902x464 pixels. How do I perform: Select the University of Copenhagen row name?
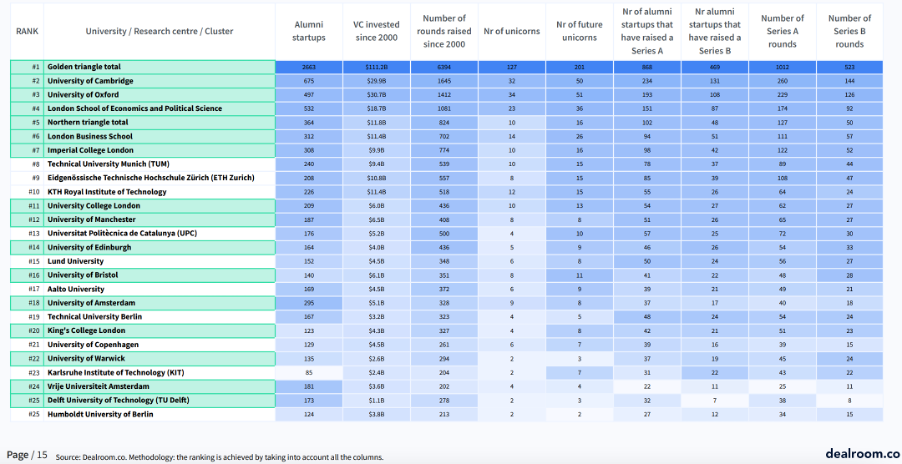[x=93, y=344]
